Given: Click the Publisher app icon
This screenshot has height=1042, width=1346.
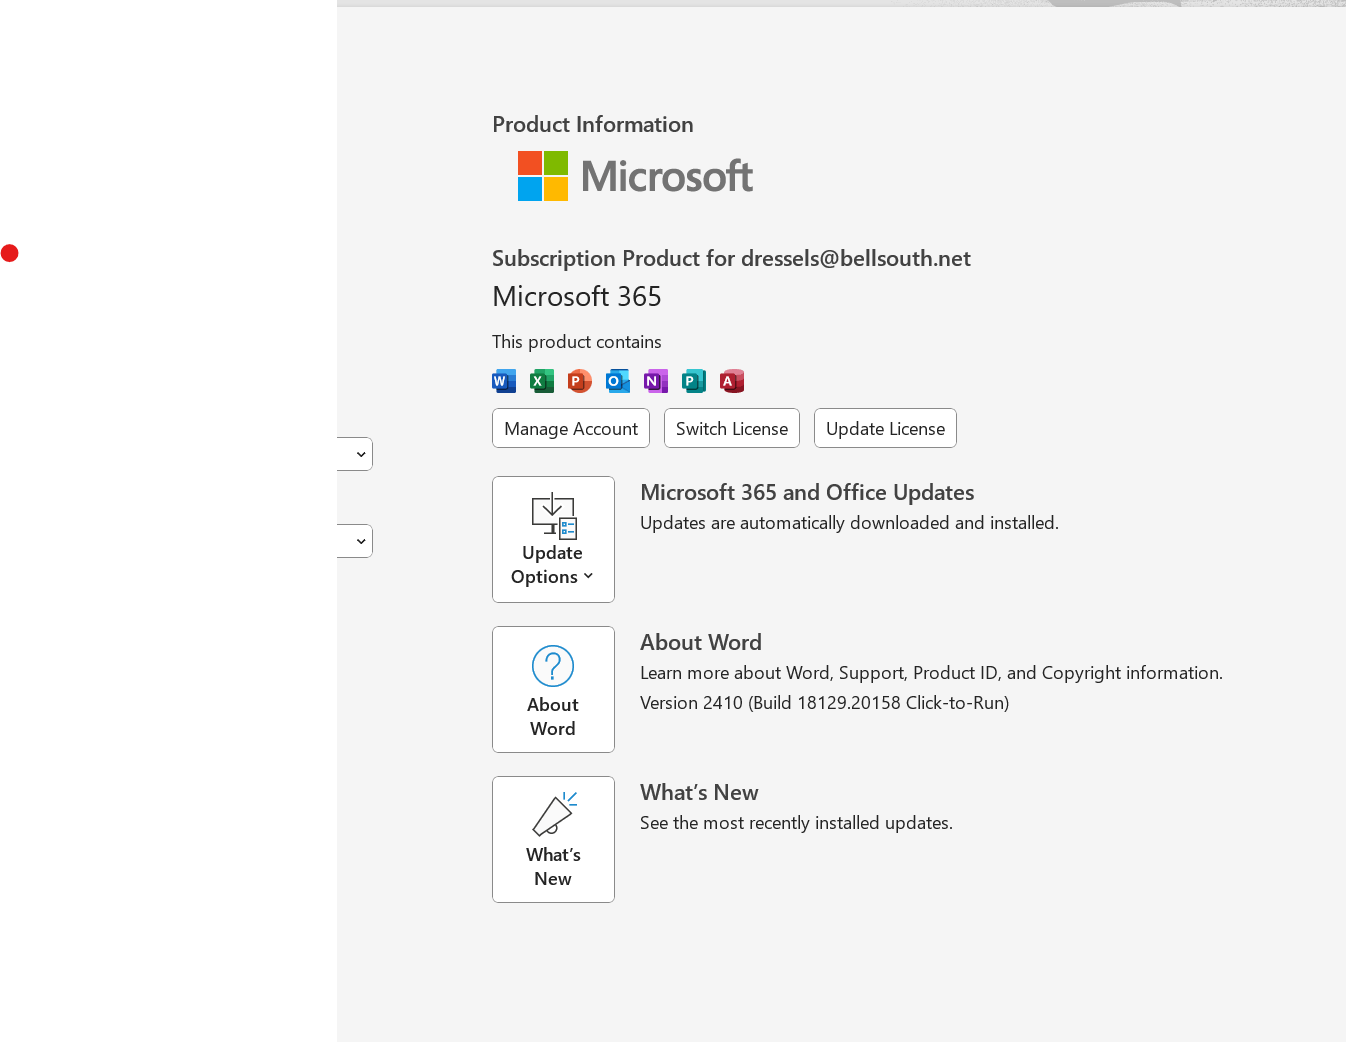Looking at the screenshot, I should click(694, 381).
